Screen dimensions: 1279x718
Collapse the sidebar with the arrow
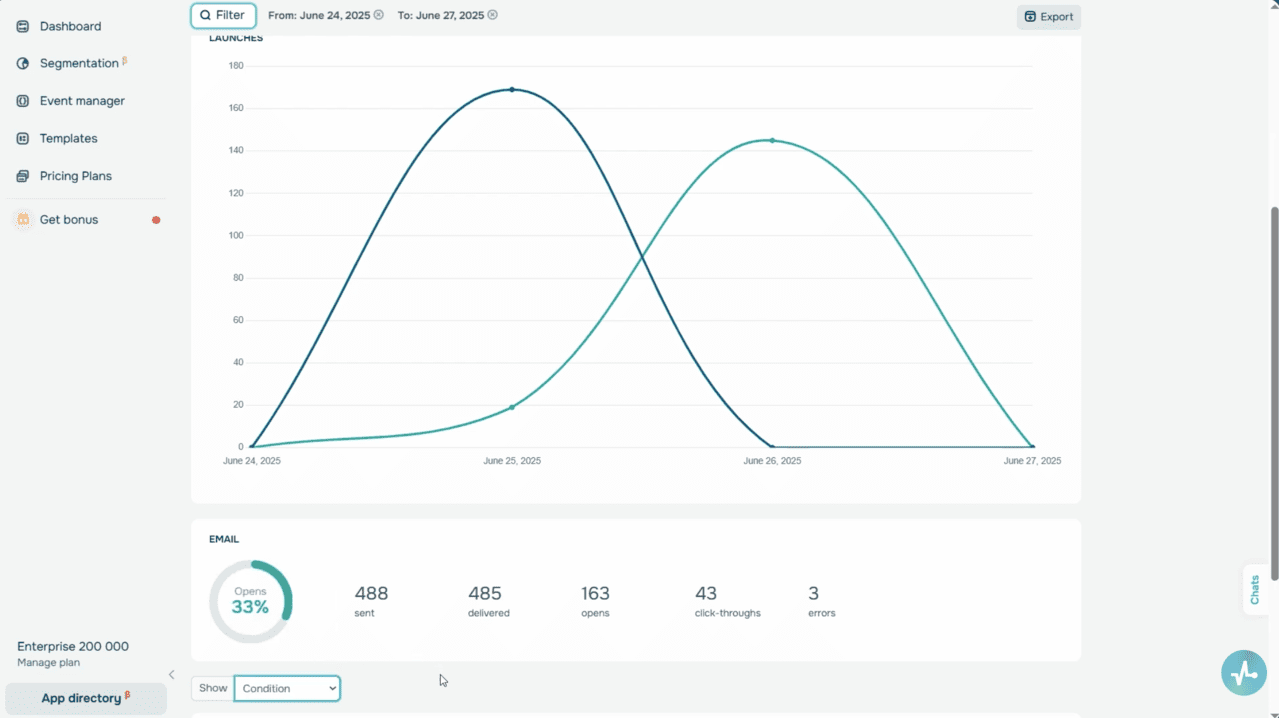point(171,675)
